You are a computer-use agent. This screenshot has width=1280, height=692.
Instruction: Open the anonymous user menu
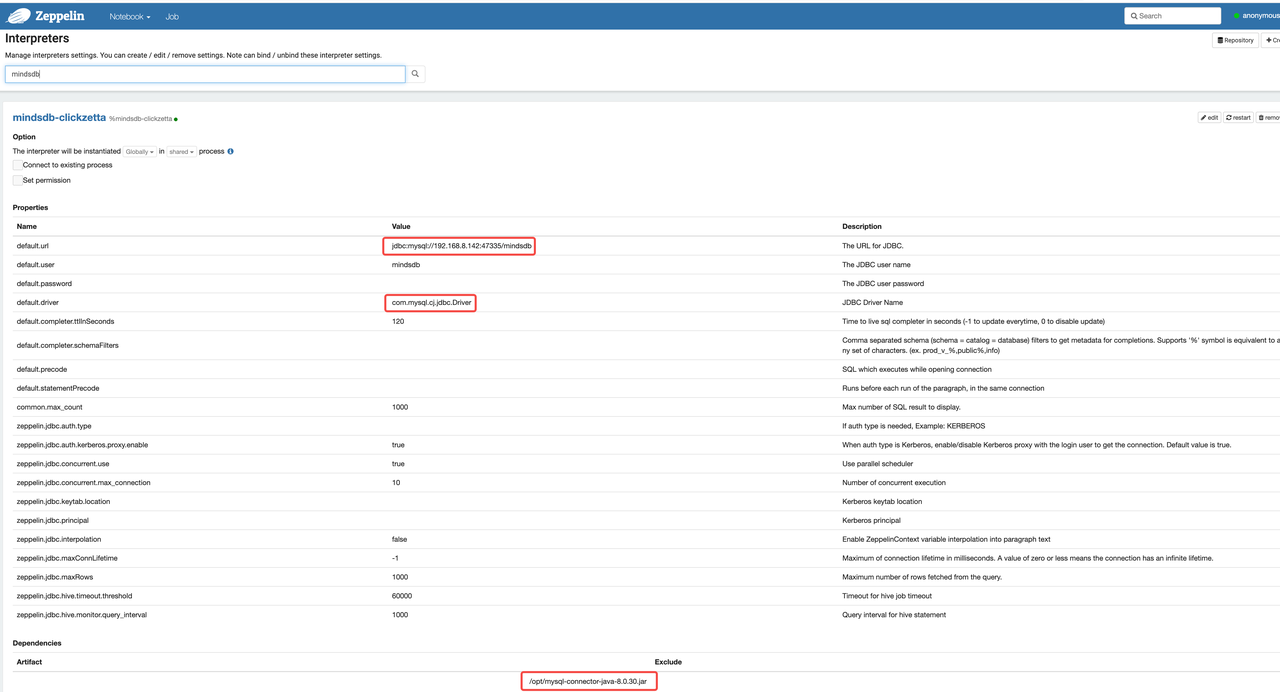click(1257, 16)
